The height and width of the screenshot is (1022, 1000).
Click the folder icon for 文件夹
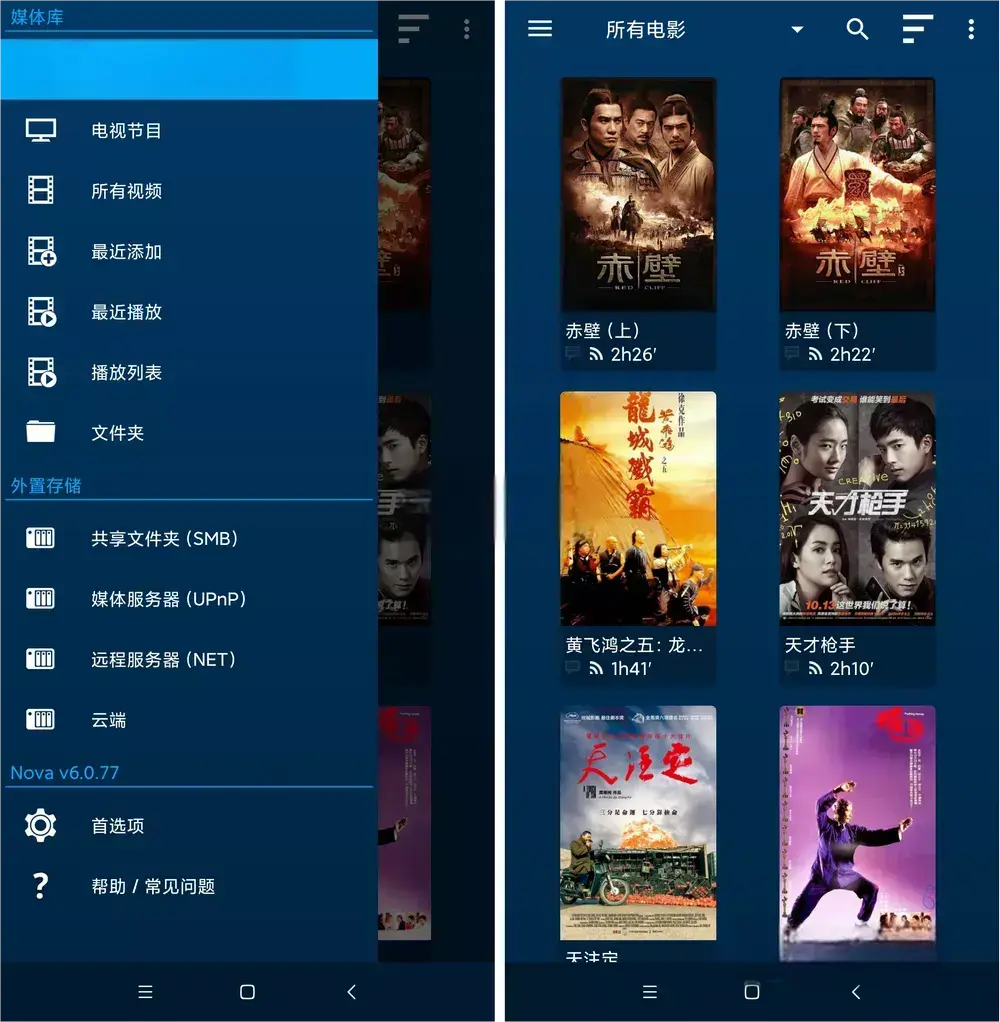(41, 432)
